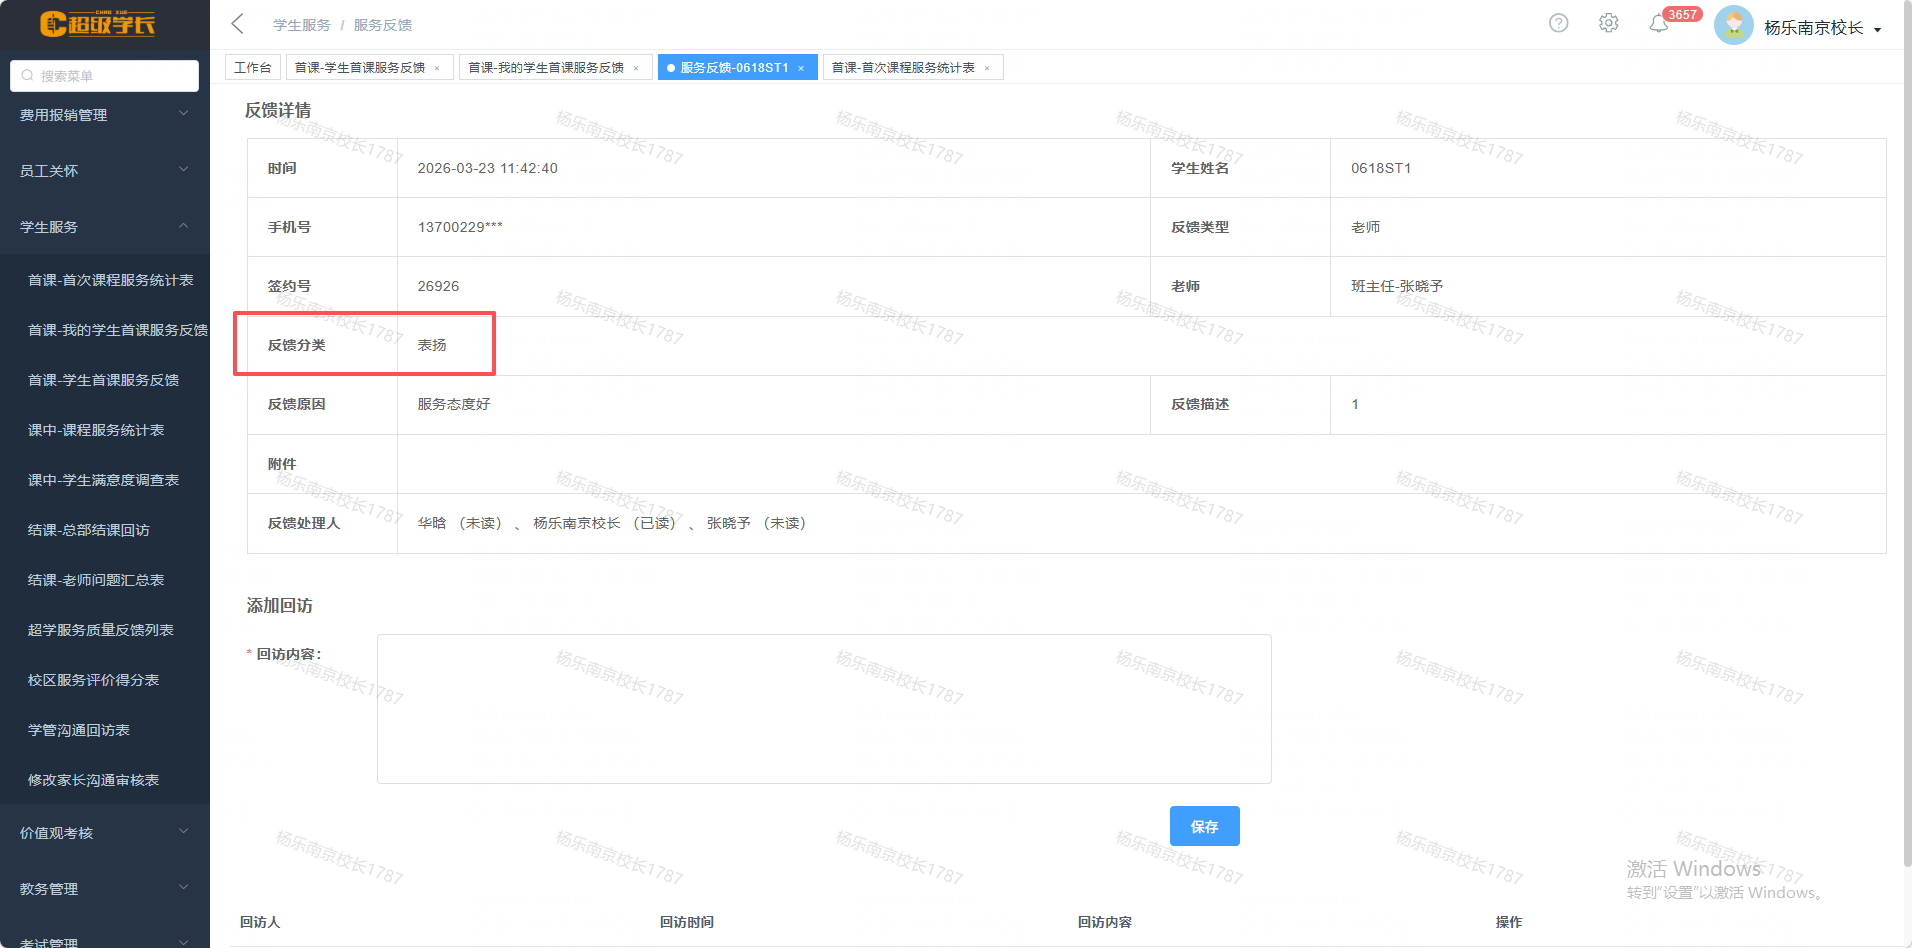Expand the 员工关怀 menu

(104, 171)
